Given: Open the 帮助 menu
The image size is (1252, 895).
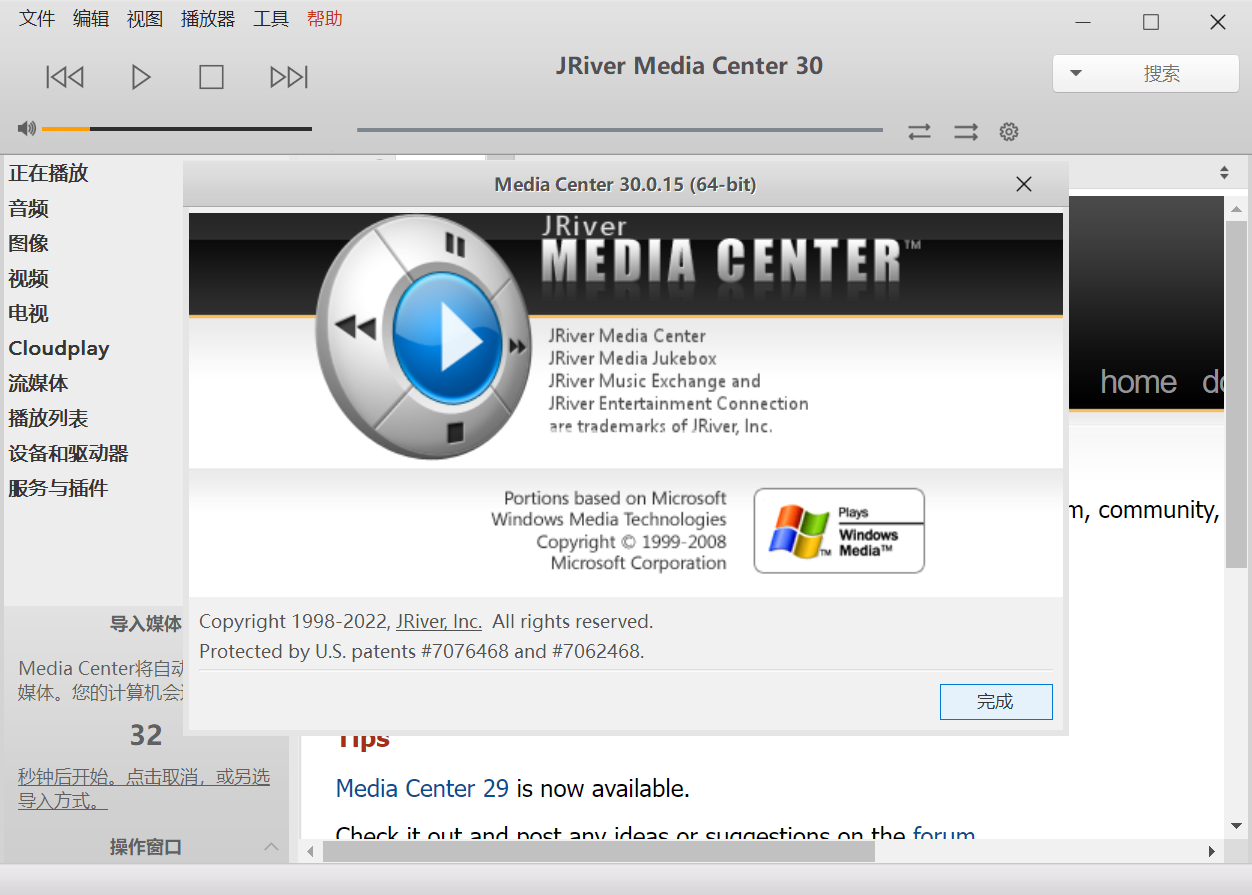Looking at the screenshot, I should [x=324, y=18].
